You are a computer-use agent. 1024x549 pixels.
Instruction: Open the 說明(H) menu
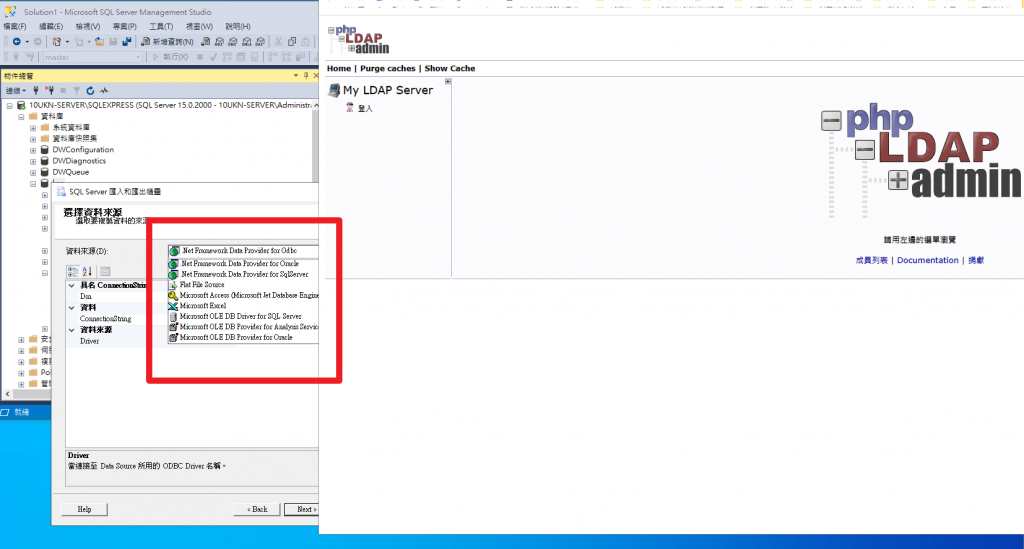click(x=238, y=27)
